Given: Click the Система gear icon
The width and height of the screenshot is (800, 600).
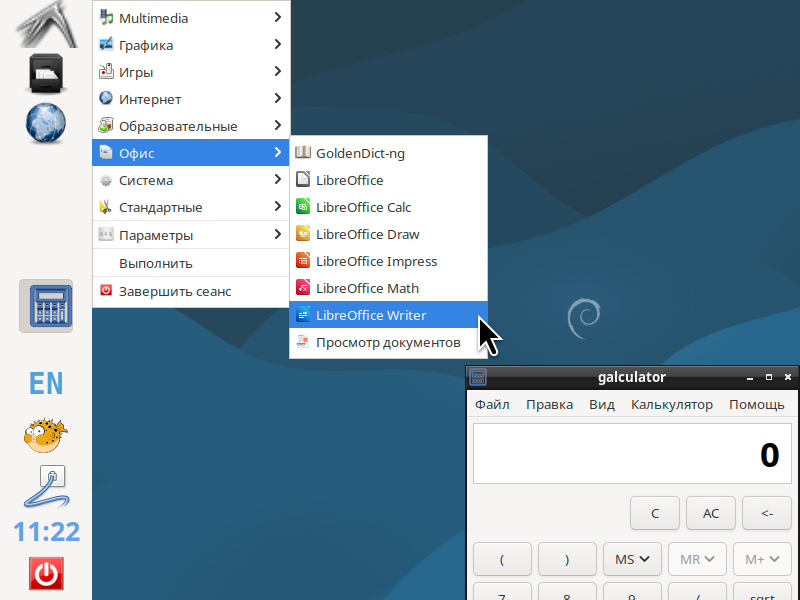Looking at the screenshot, I should [106, 180].
